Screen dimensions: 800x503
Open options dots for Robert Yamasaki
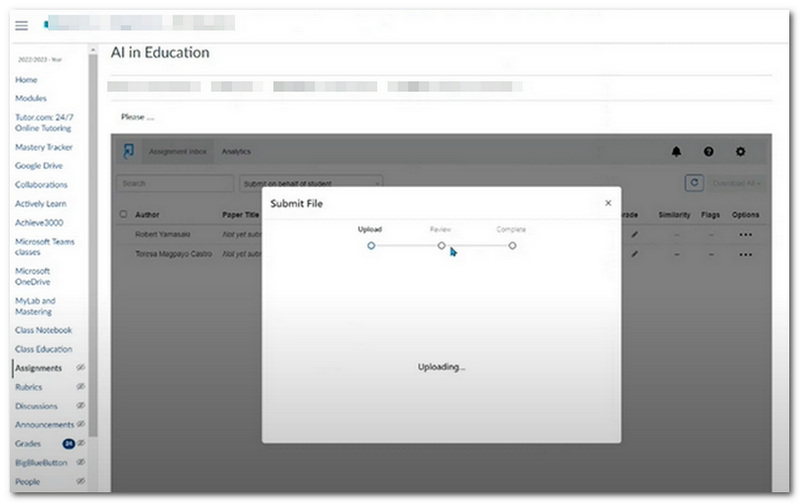pos(745,234)
